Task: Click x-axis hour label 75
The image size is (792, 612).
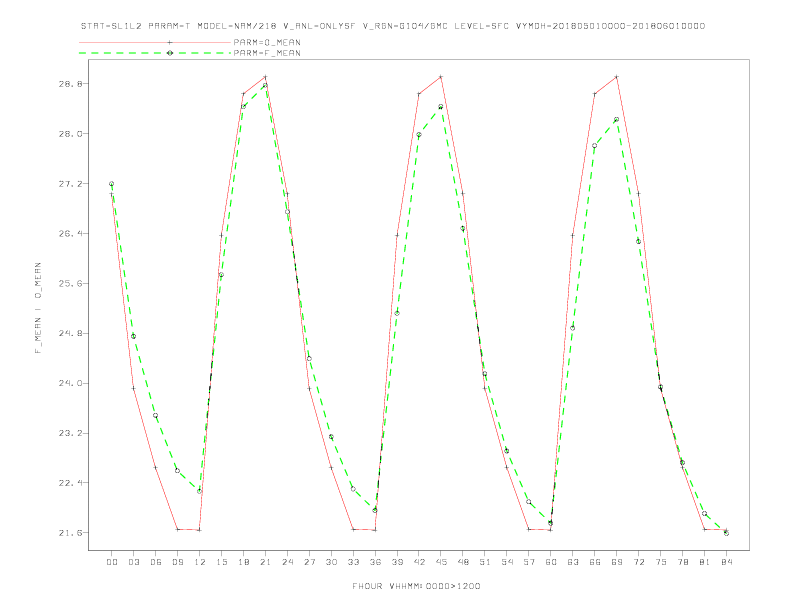Action: [x=661, y=562]
